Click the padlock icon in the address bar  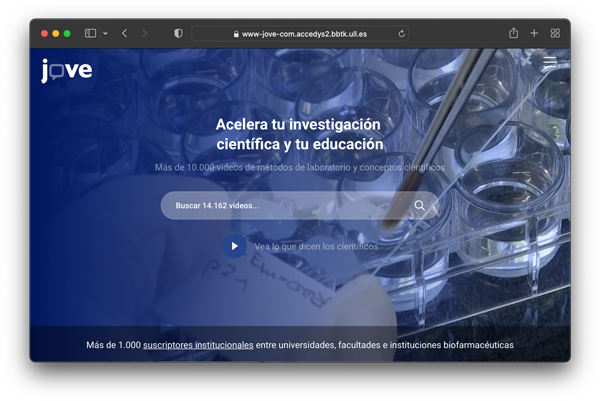point(236,33)
